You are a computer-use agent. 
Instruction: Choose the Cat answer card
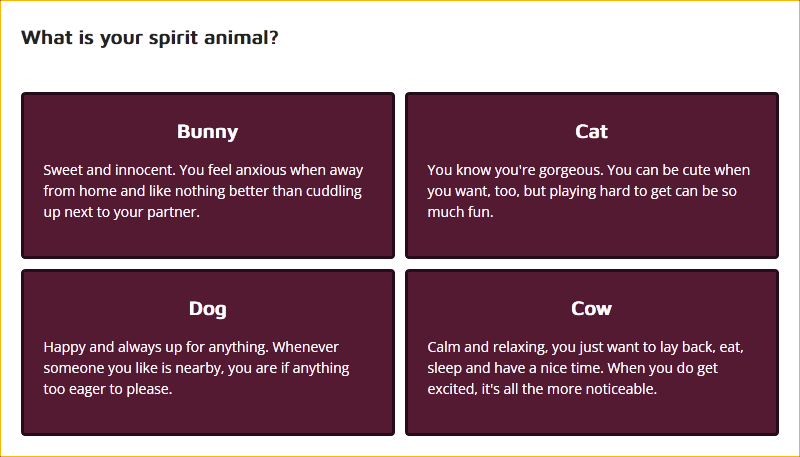(592, 175)
